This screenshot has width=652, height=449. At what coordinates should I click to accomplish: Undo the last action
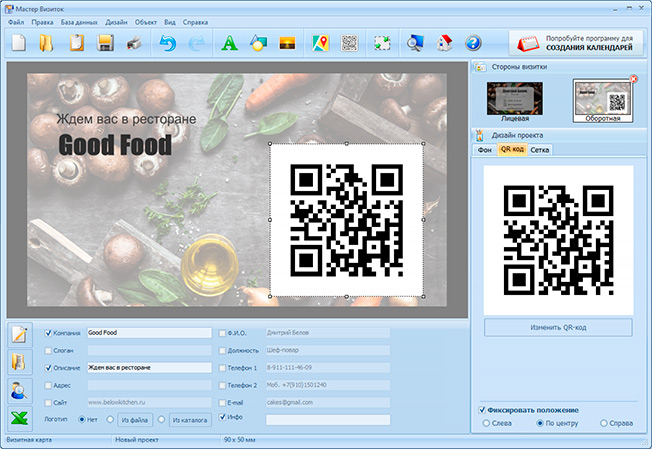pyautogui.click(x=168, y=43)
